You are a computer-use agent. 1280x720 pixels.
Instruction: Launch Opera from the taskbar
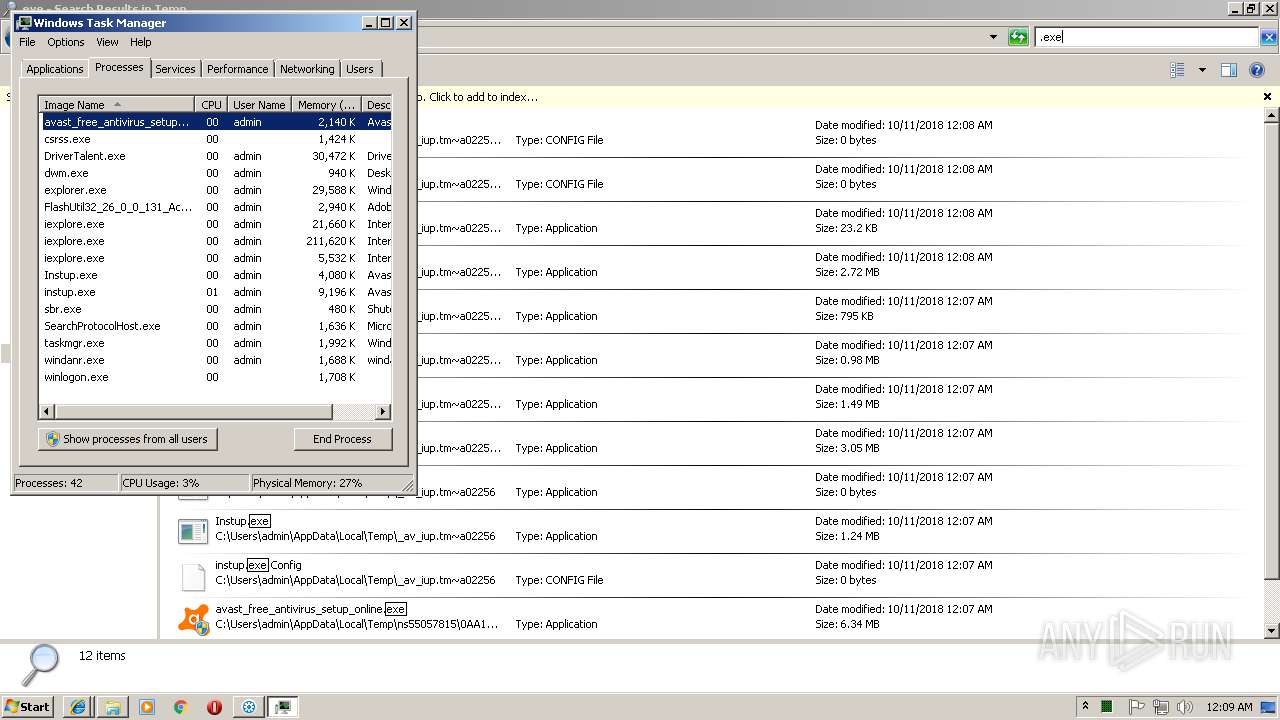coord(214,707)
